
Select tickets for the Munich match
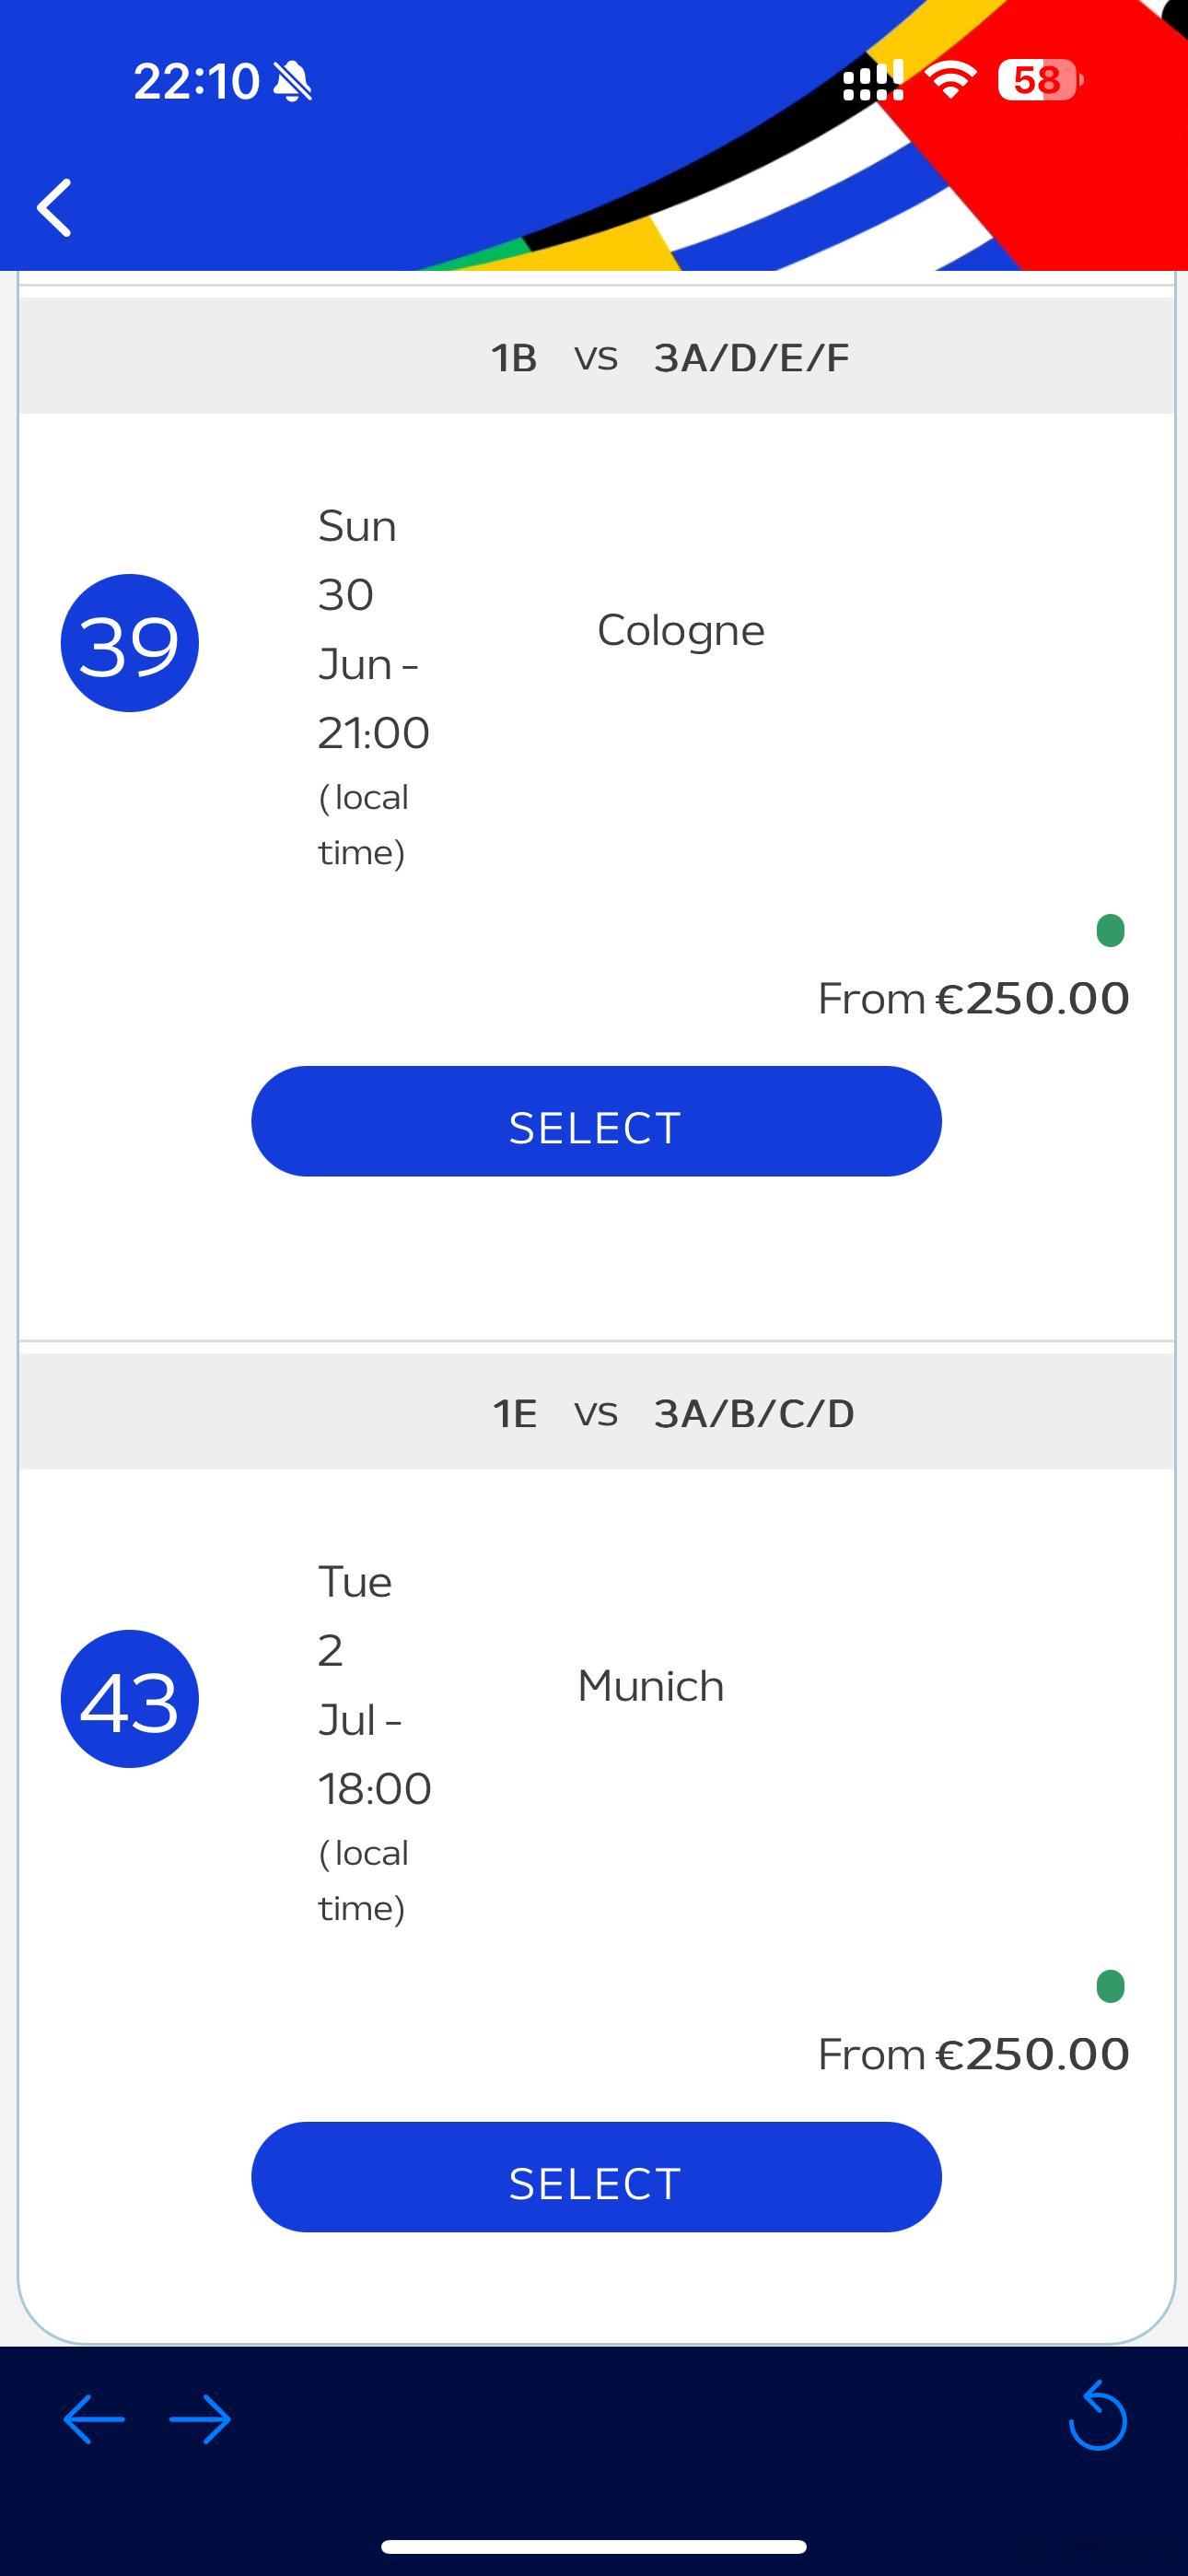pyautogui.click(x=596, y=2177)
